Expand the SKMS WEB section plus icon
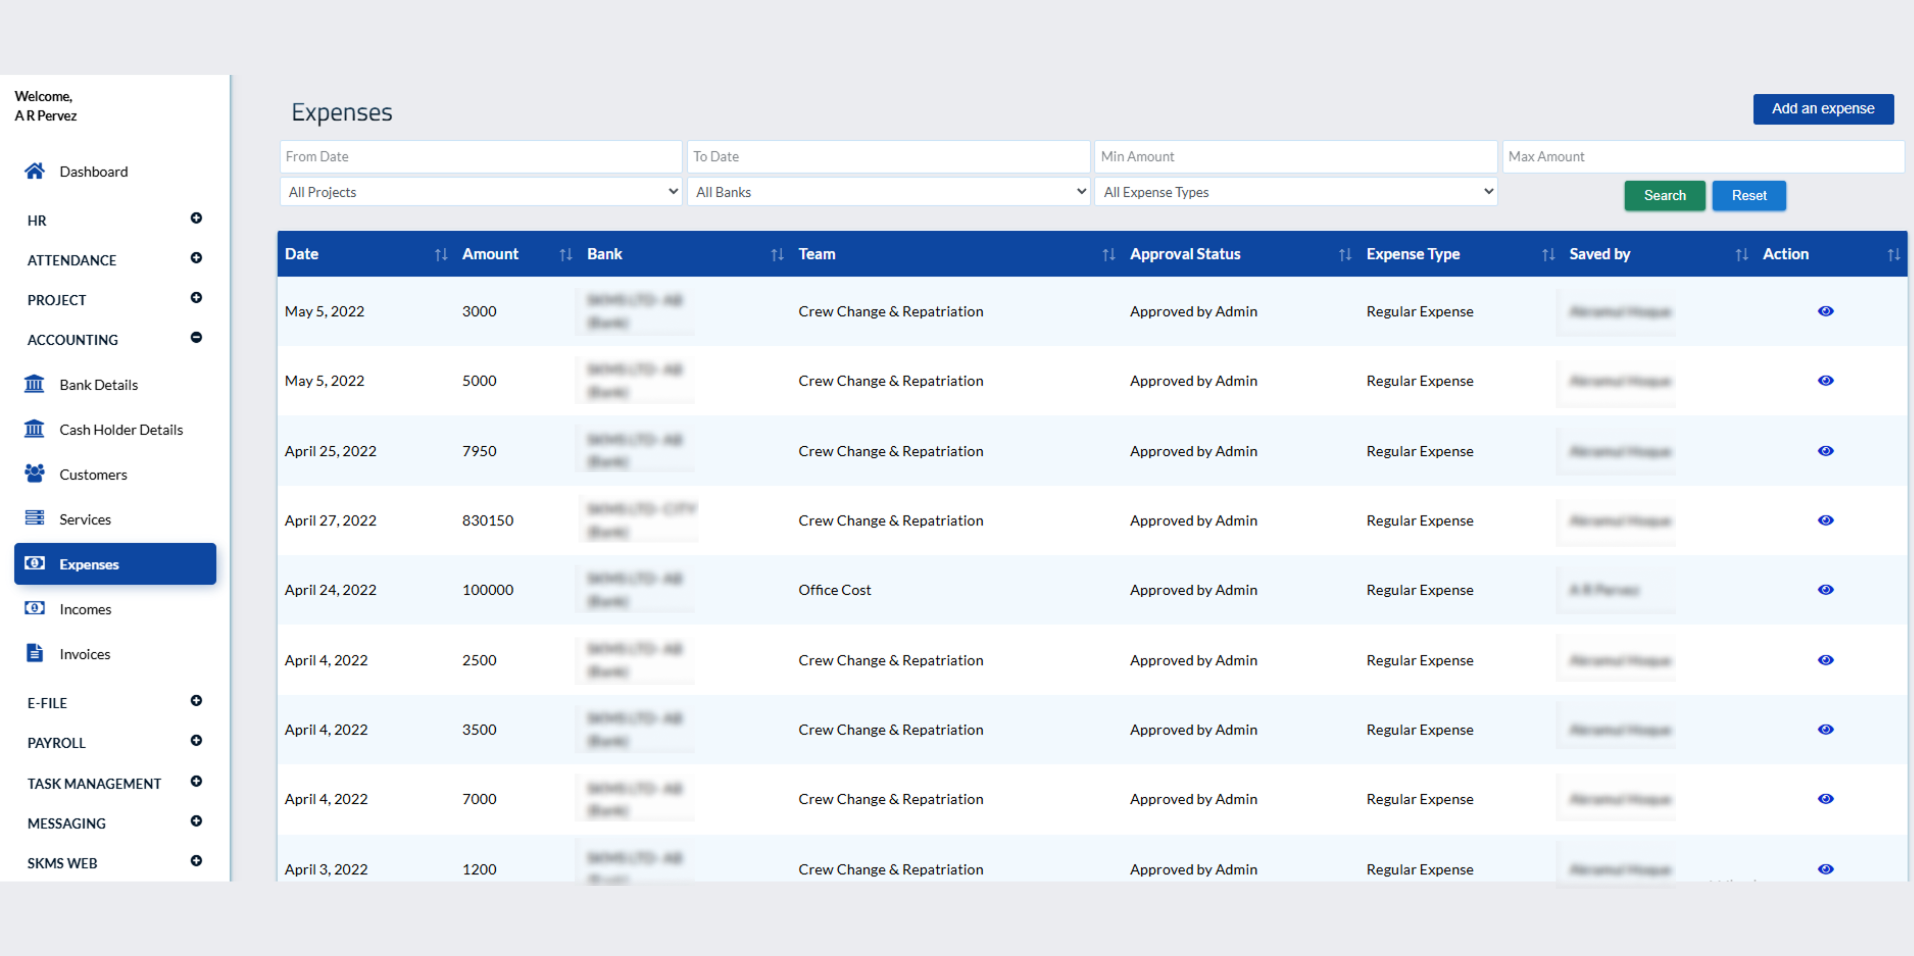Viewport: 1914px width, 956px height. coord(196,861)
